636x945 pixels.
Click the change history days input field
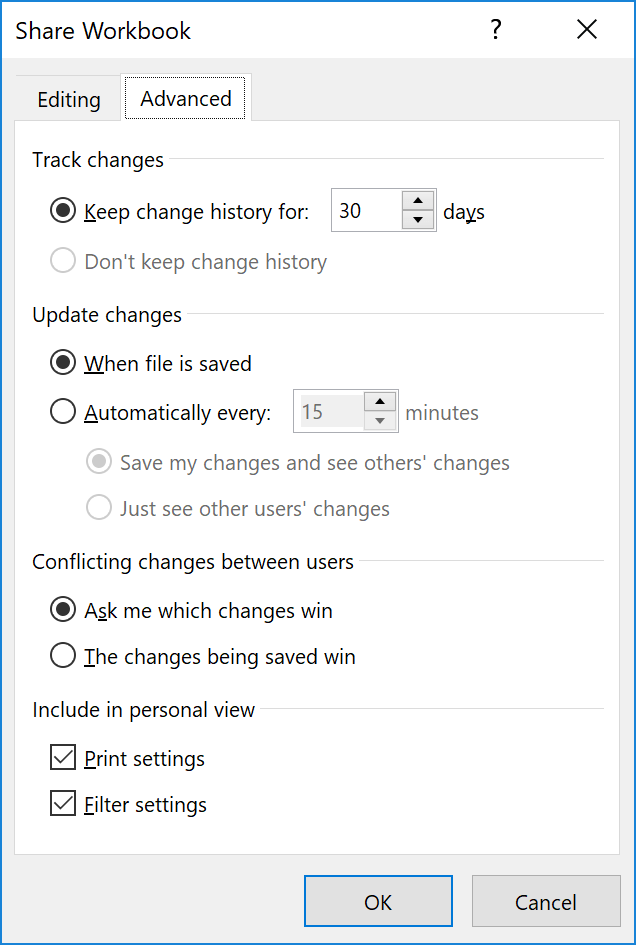click(x=365, y=211)
